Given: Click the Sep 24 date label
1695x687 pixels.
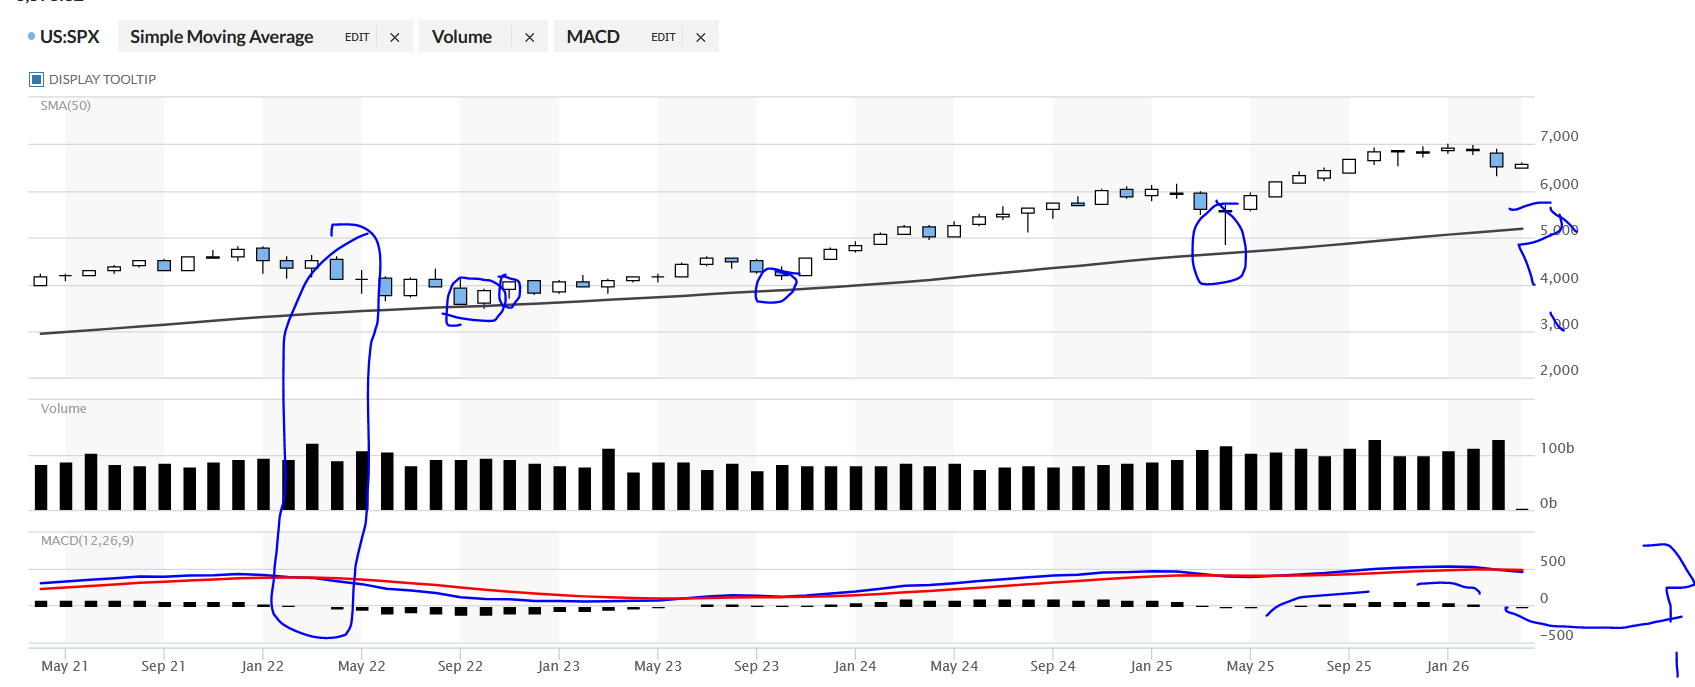Looking at the screenshot, I should pos(1053,666).
